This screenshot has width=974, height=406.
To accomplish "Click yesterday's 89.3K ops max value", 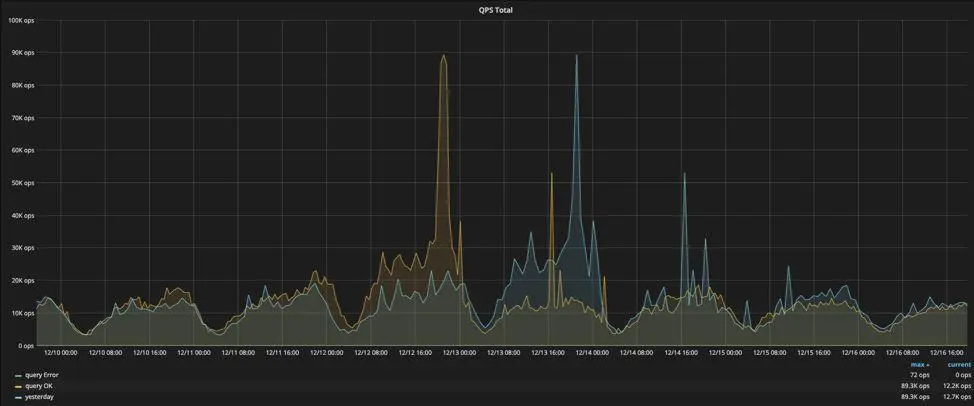I will [x=917, y=396].
